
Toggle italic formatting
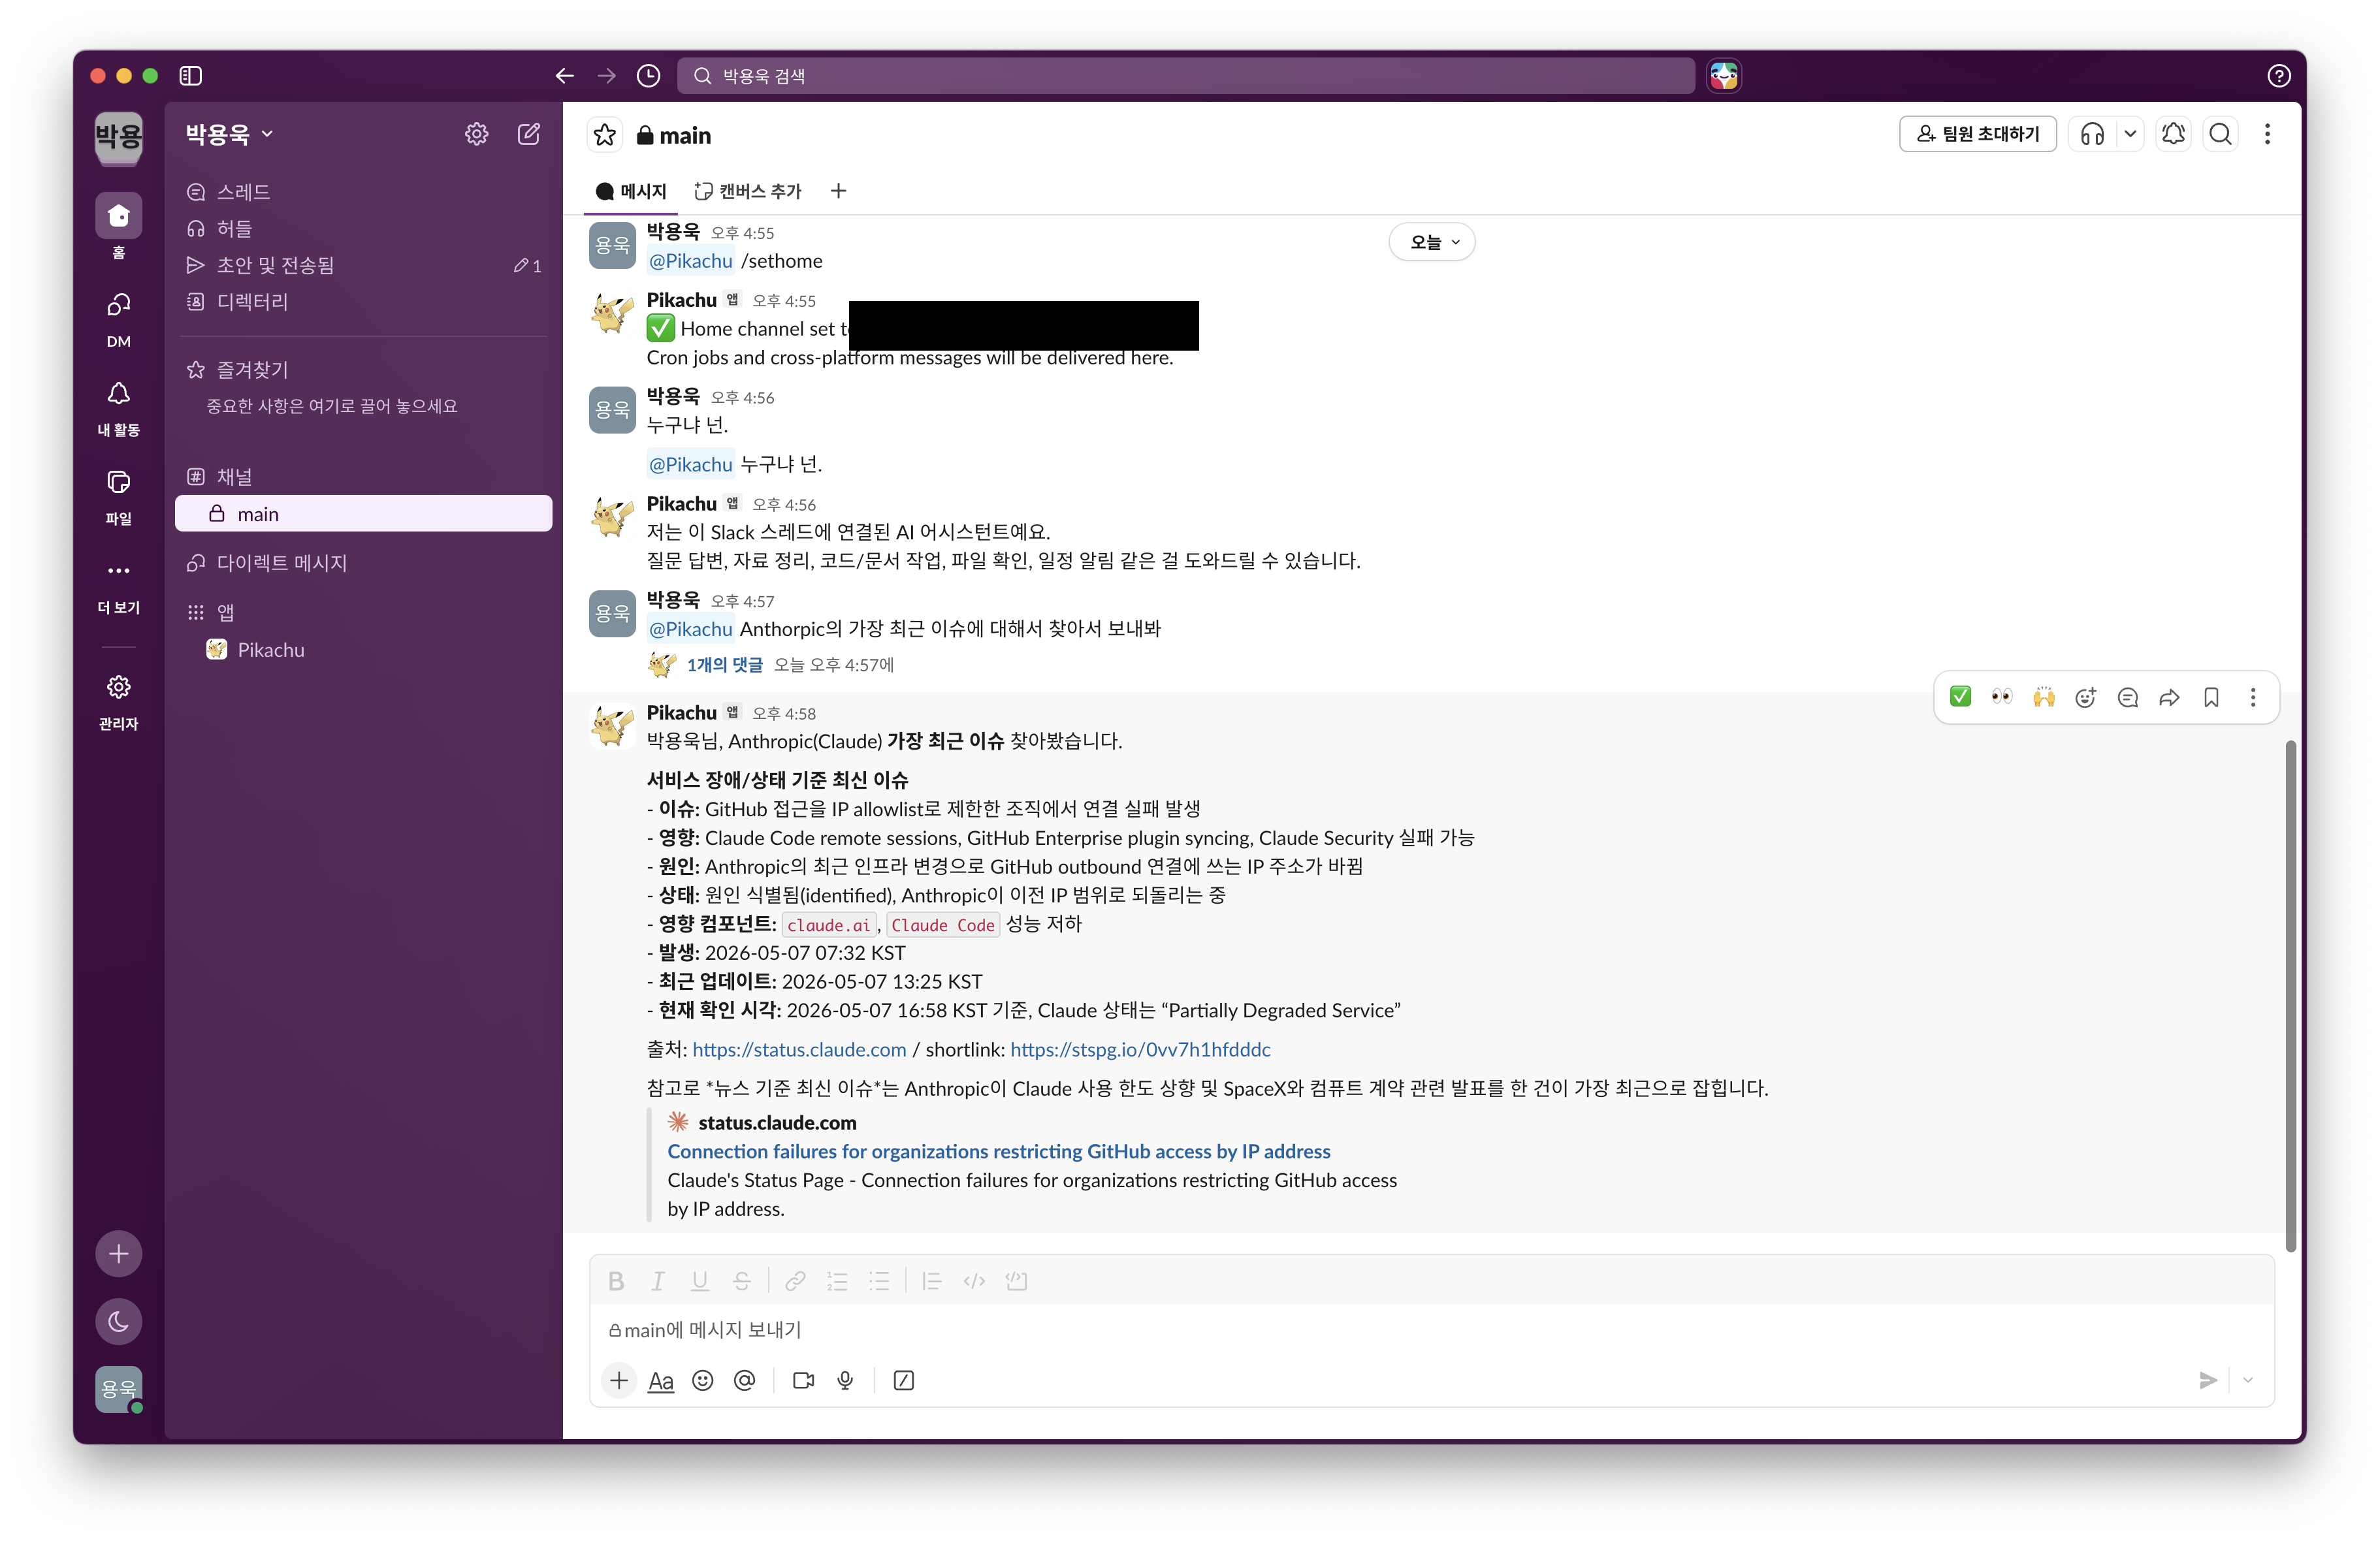[658, 1281]
